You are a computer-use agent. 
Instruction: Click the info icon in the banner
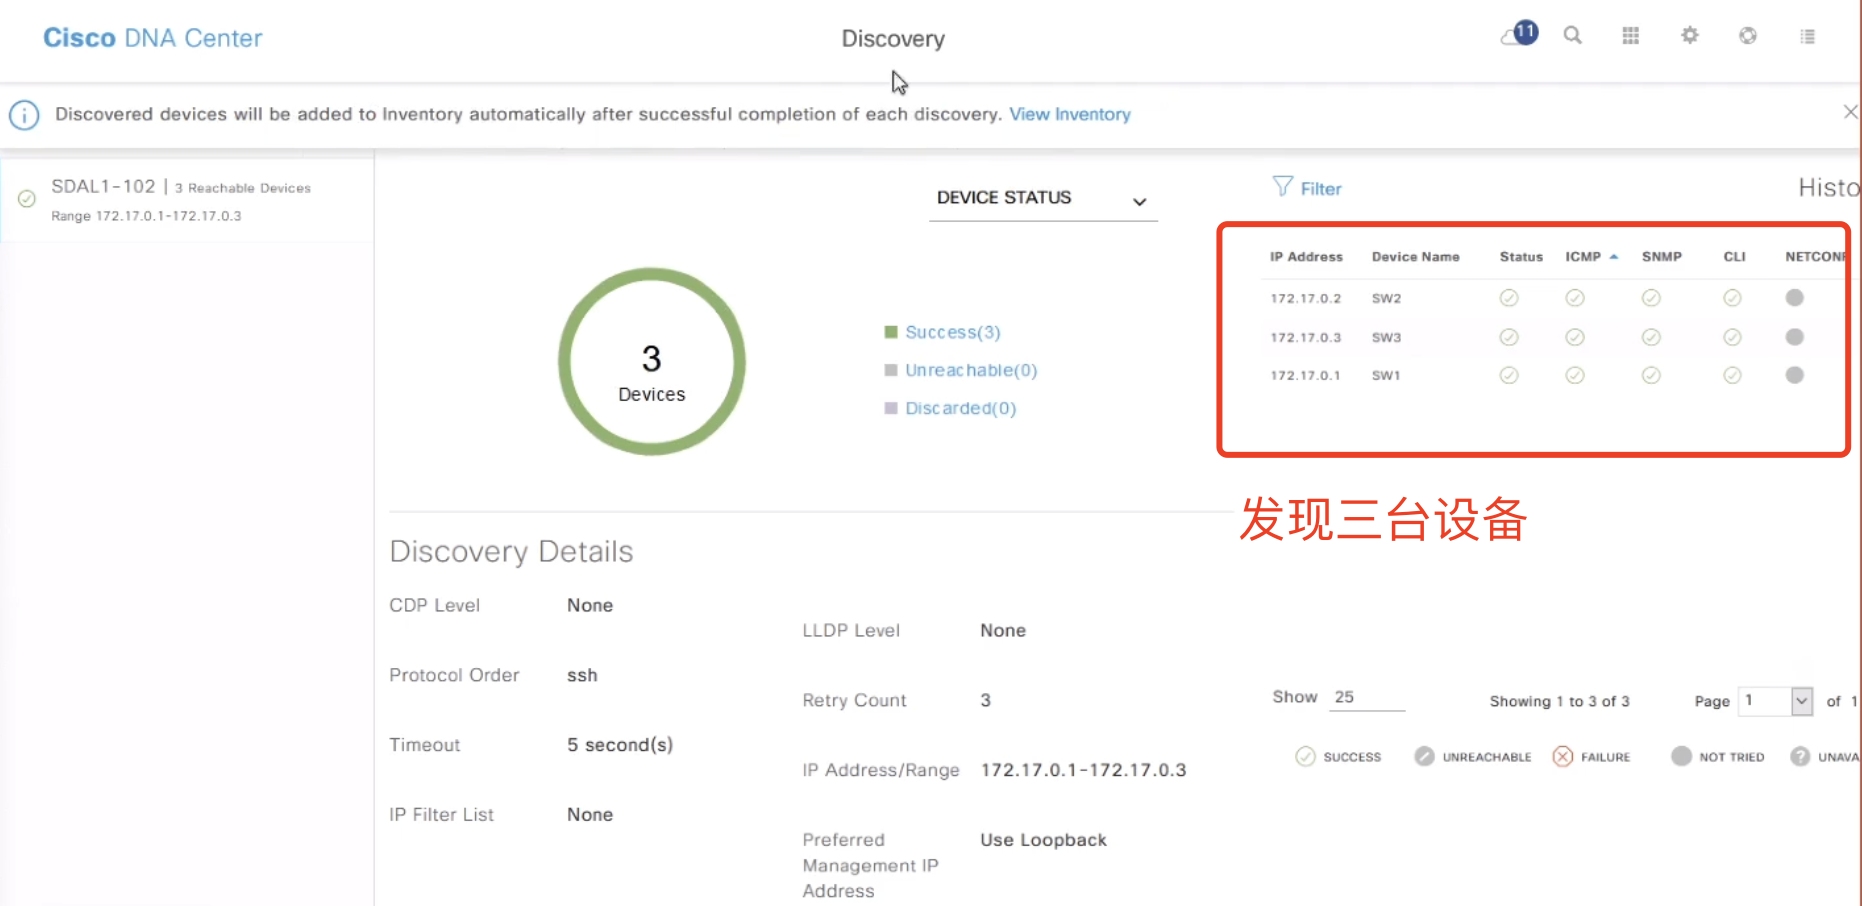24,115
